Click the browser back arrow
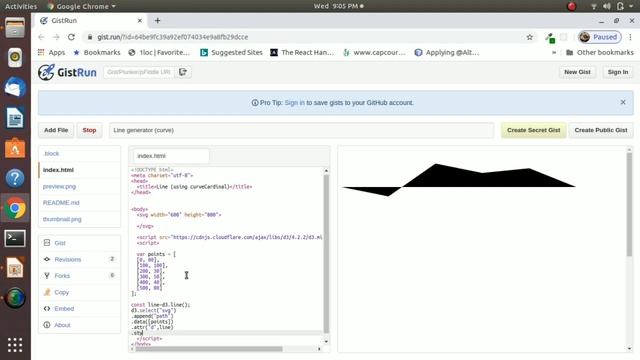The height and width of the screenshot is (360, 640). tap(41, 37)
